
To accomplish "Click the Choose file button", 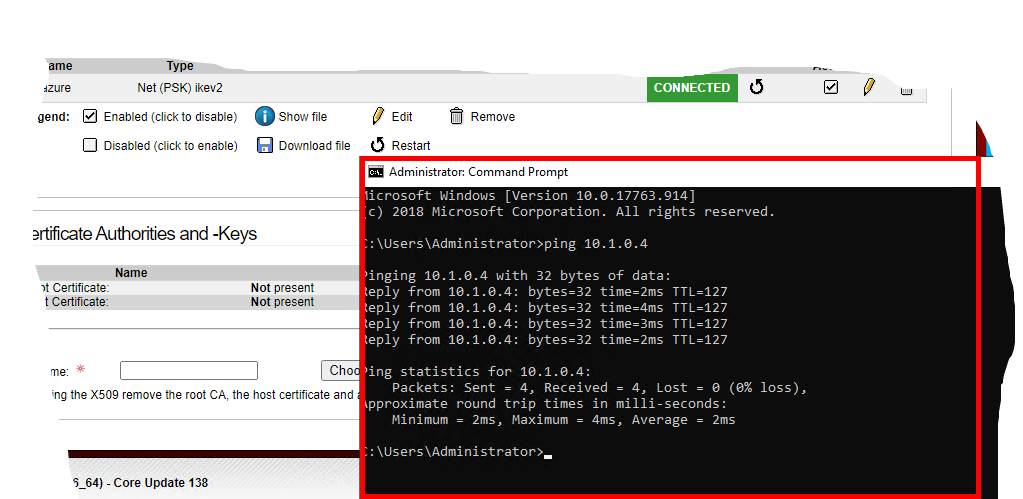I will pyautogui.click(x=341, y=370).
